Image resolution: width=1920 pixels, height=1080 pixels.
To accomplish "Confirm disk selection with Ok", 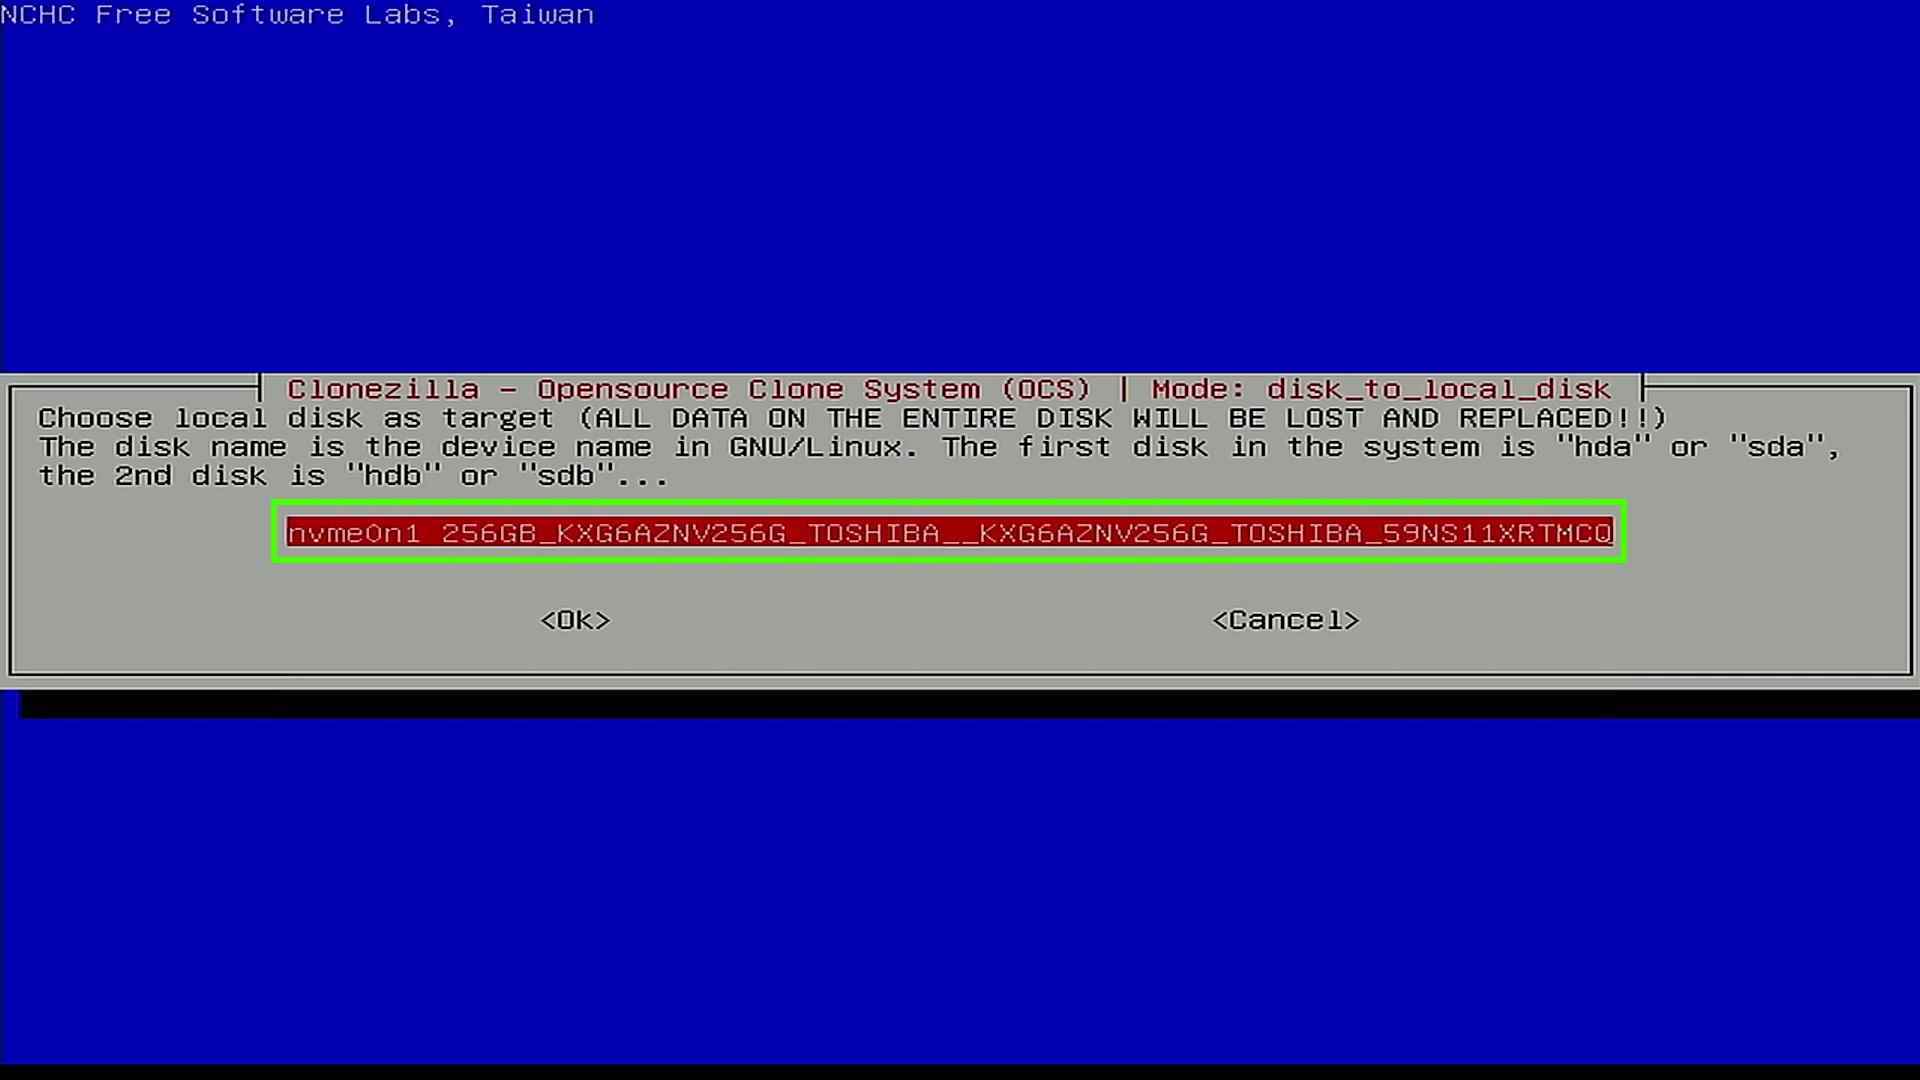I will (x=574, y=620).
